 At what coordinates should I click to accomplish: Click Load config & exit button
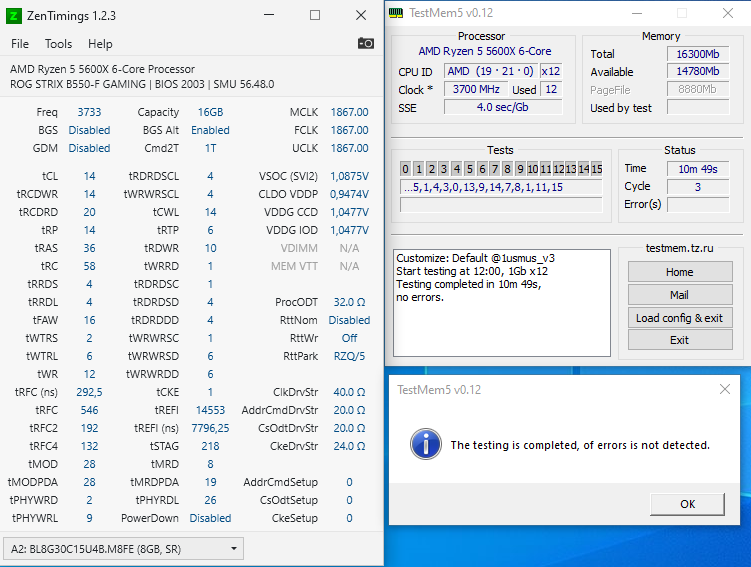tap(680, 318)
